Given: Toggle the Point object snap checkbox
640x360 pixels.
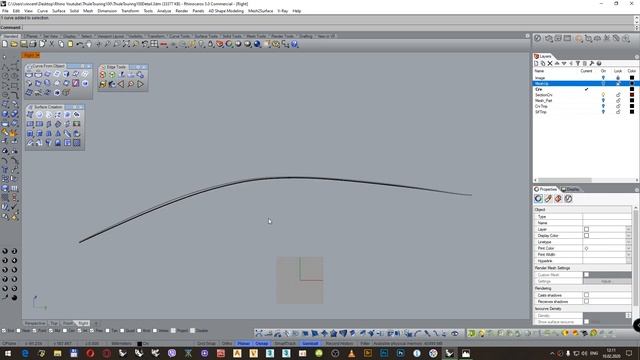Looking at the screenshot, I should tap(34, 331).
